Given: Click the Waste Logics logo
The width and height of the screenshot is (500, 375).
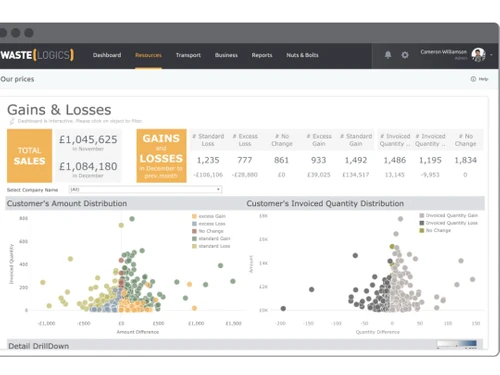Looking at the screenshot, I should pyautogui.click(x=37, y=55).
